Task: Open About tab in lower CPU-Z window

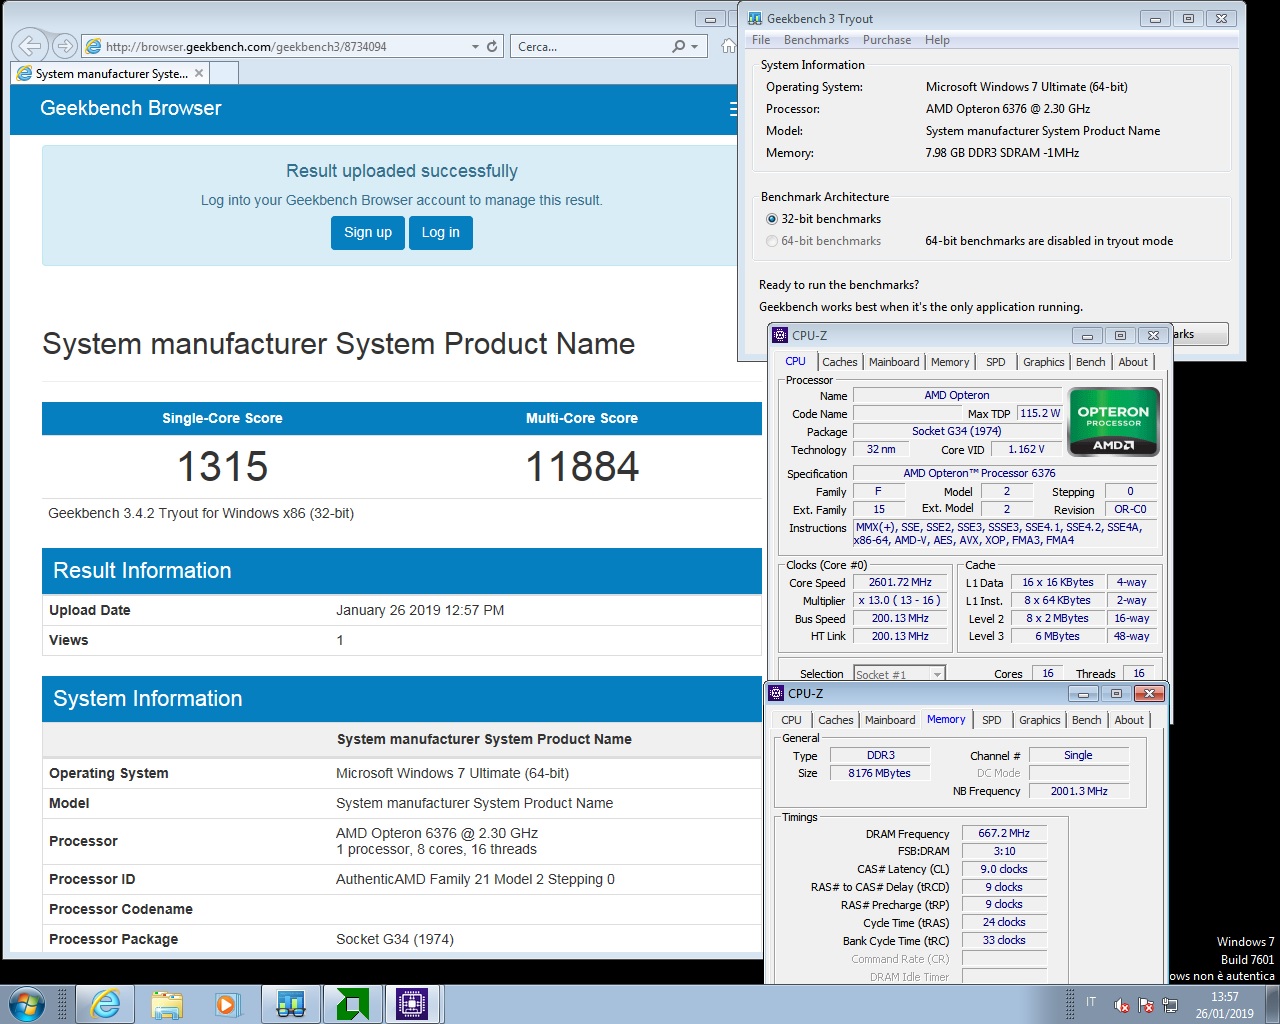Action: pyautogui.click(x=1129, y=720)
